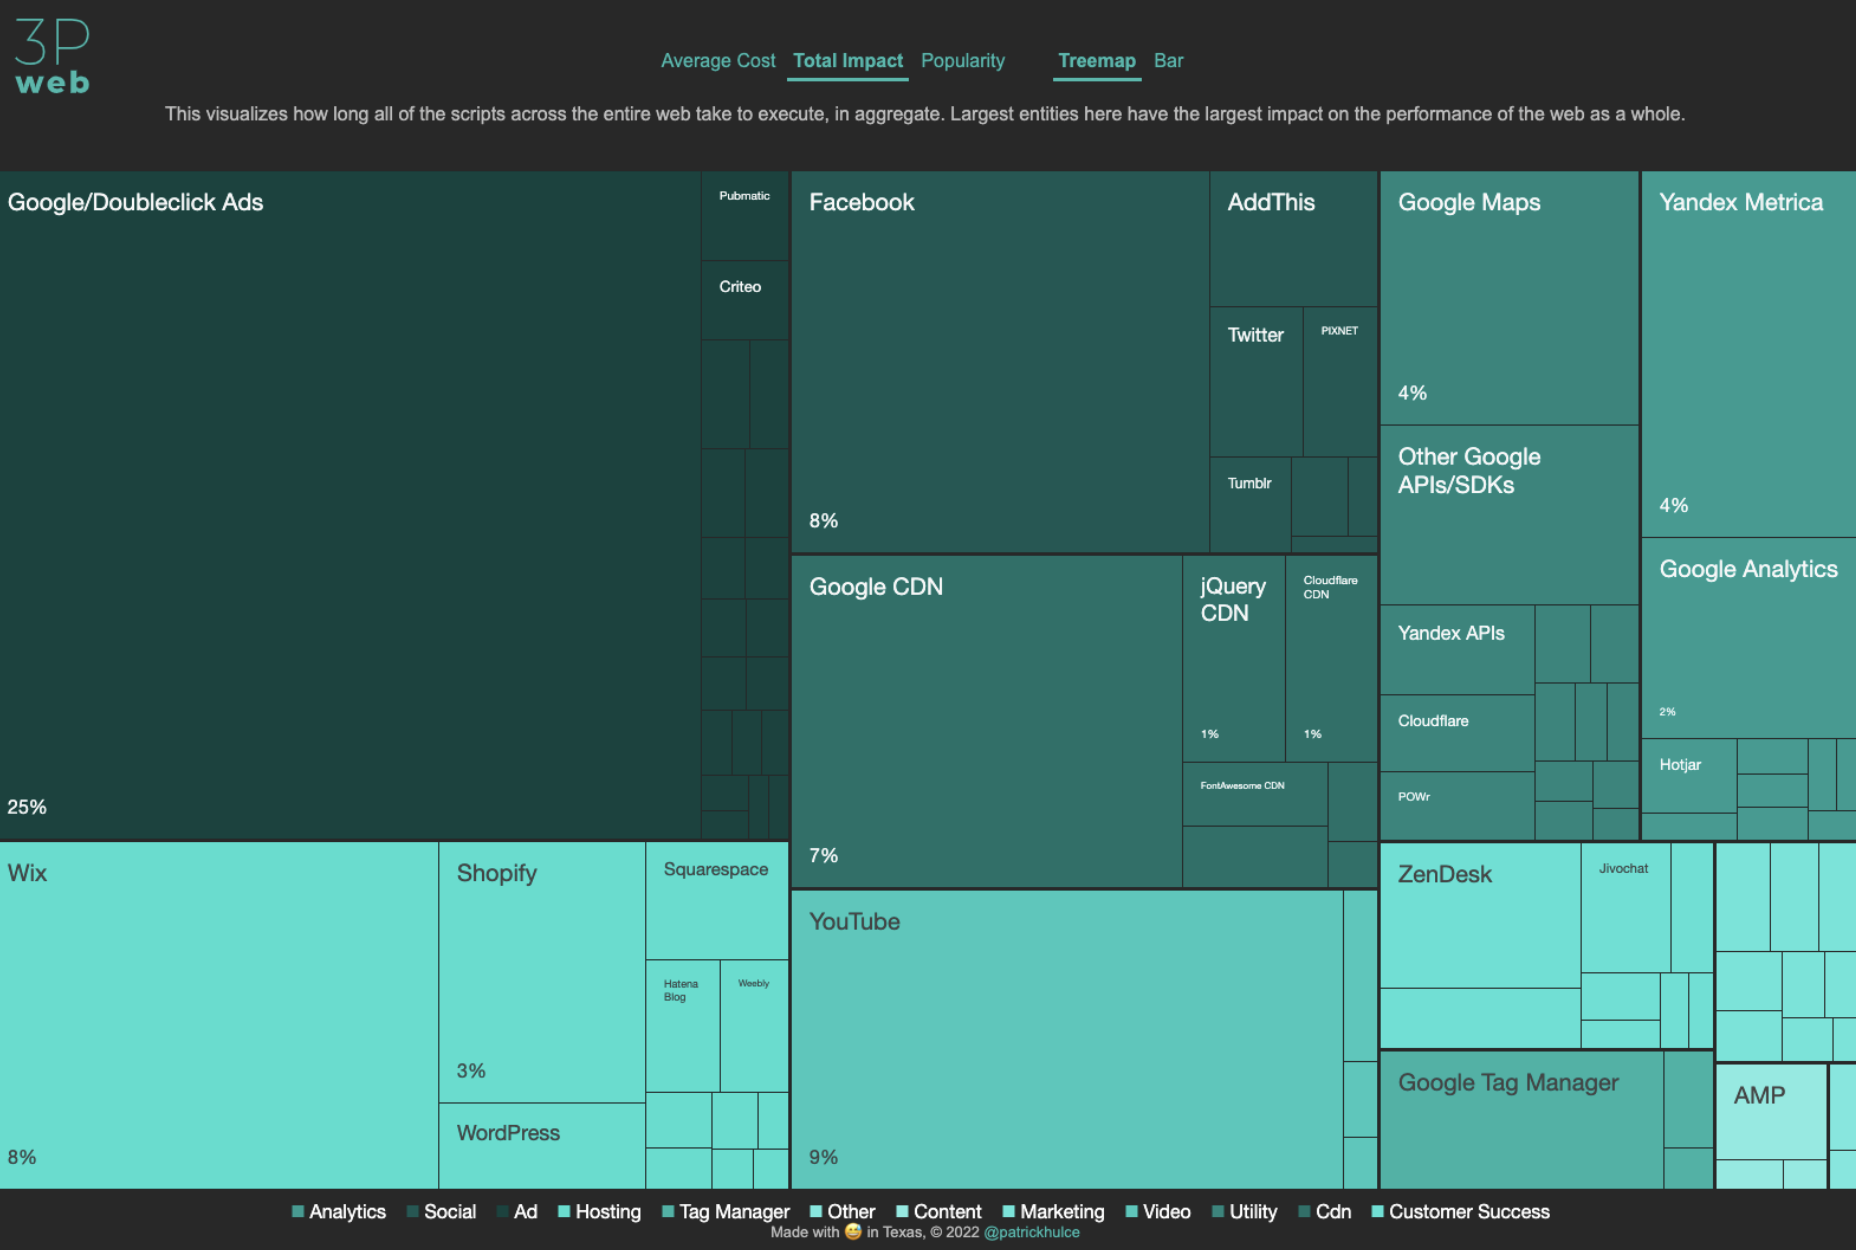Select the PIXNET treemap cell
Viewport: 1856px width, 1250px height.
[1340, 382]
